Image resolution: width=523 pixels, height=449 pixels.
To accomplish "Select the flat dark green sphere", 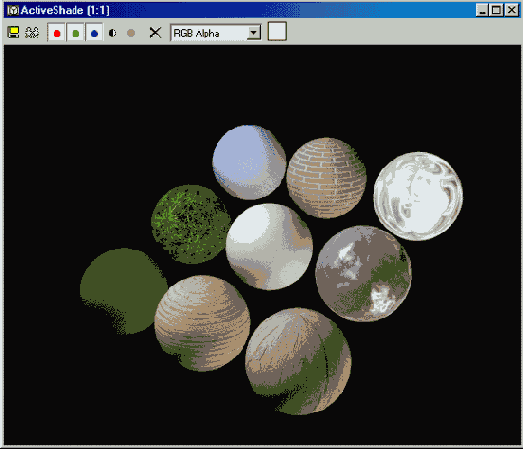I will pyautogui.click(x=124, y=291).
